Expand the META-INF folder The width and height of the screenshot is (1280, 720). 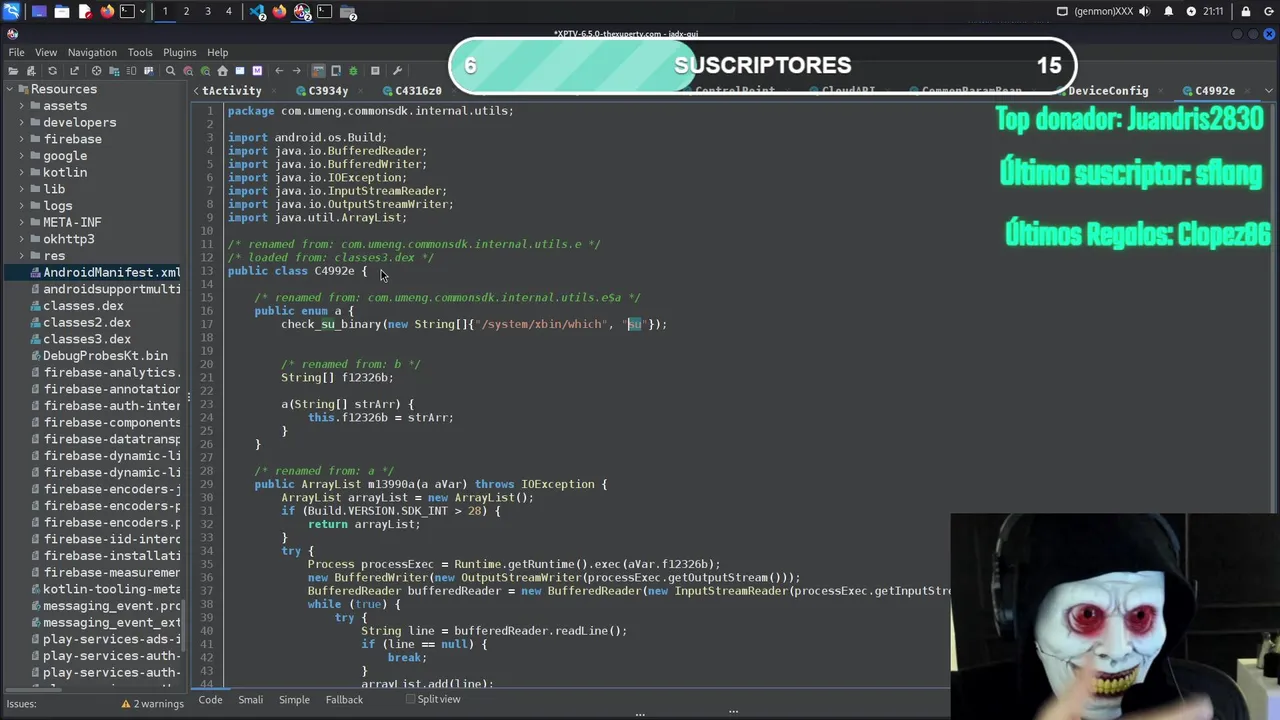tap(22, 222)
